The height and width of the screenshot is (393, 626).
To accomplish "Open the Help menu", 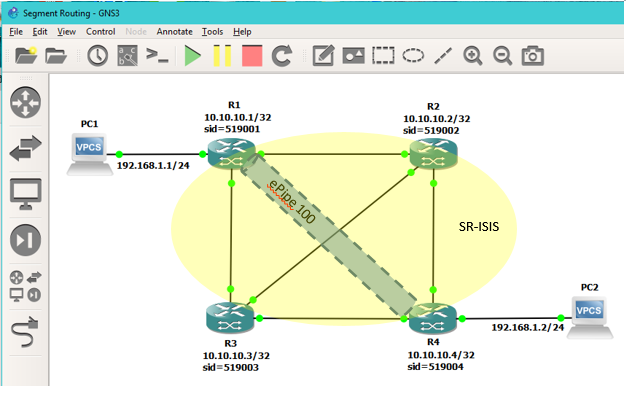I will (242, 32).
